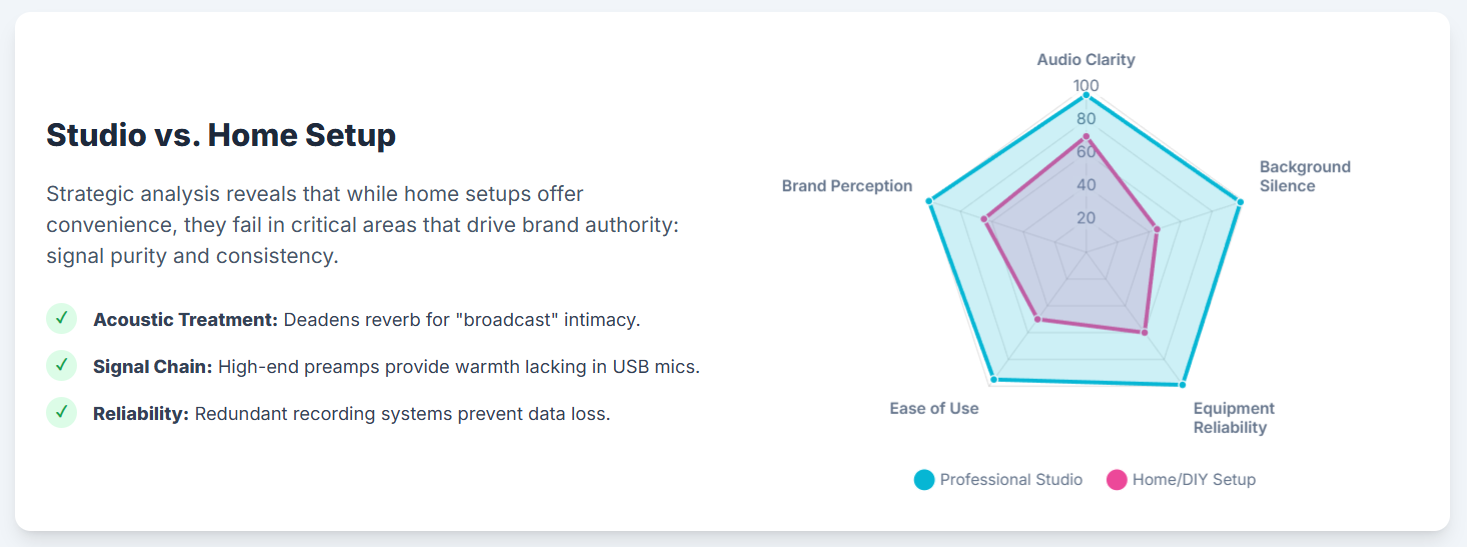Viewport: 1467px width, 547px height.
Task: Click the Studio vs. Home Setup heading
Action: point(221,135)
